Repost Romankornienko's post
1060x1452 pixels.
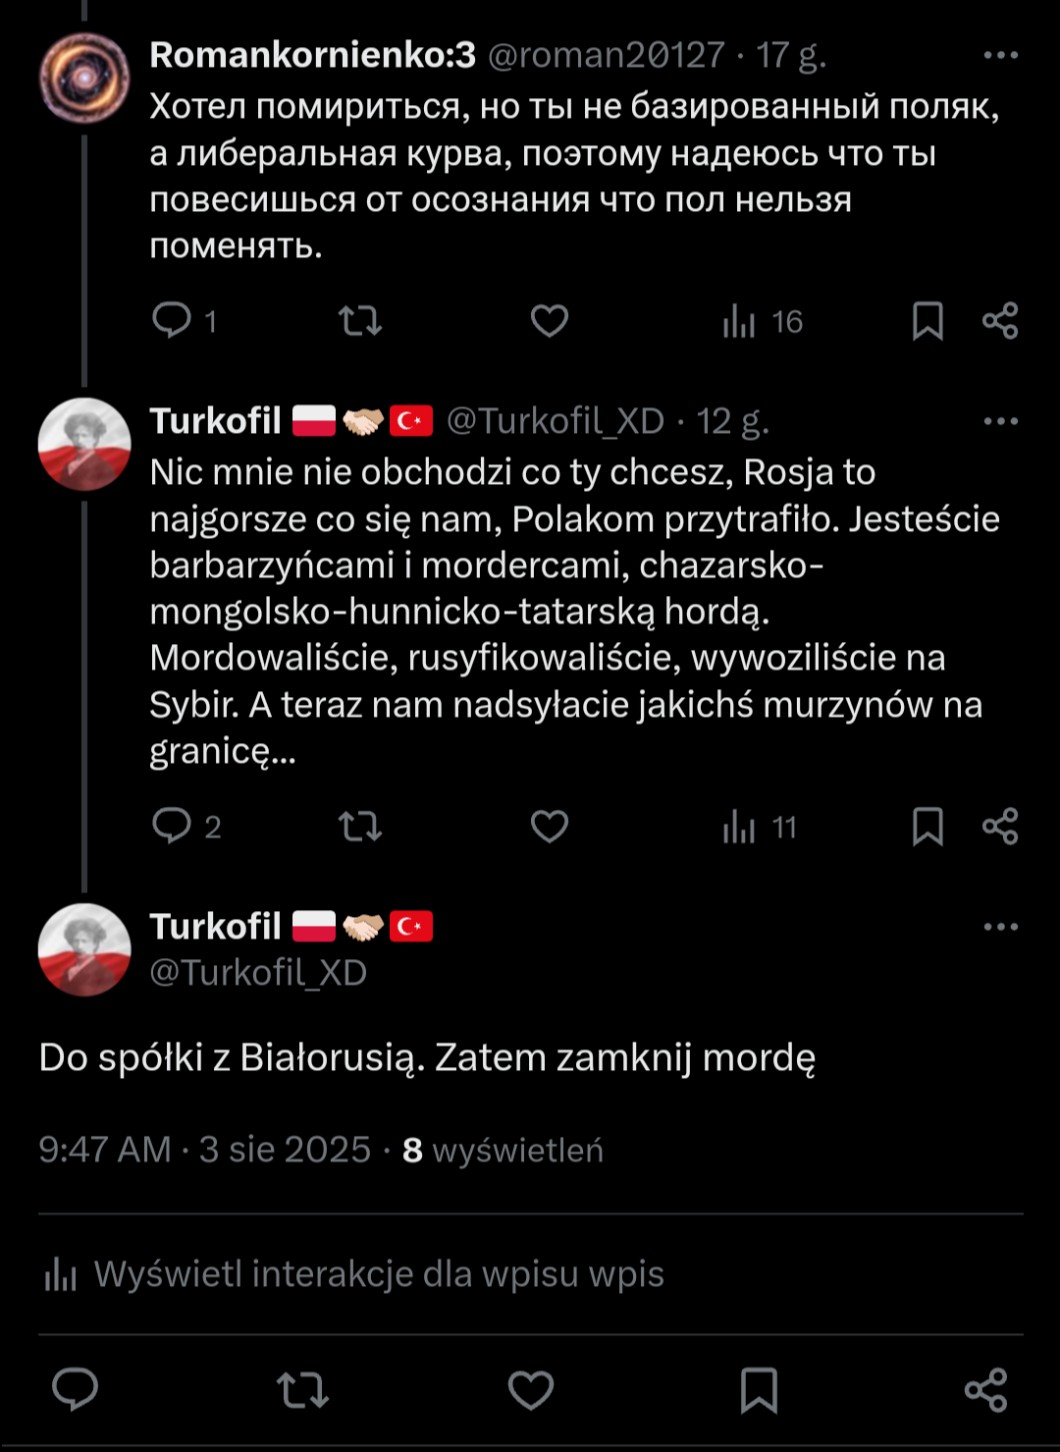pyautogui.click(x=360, y=321)
